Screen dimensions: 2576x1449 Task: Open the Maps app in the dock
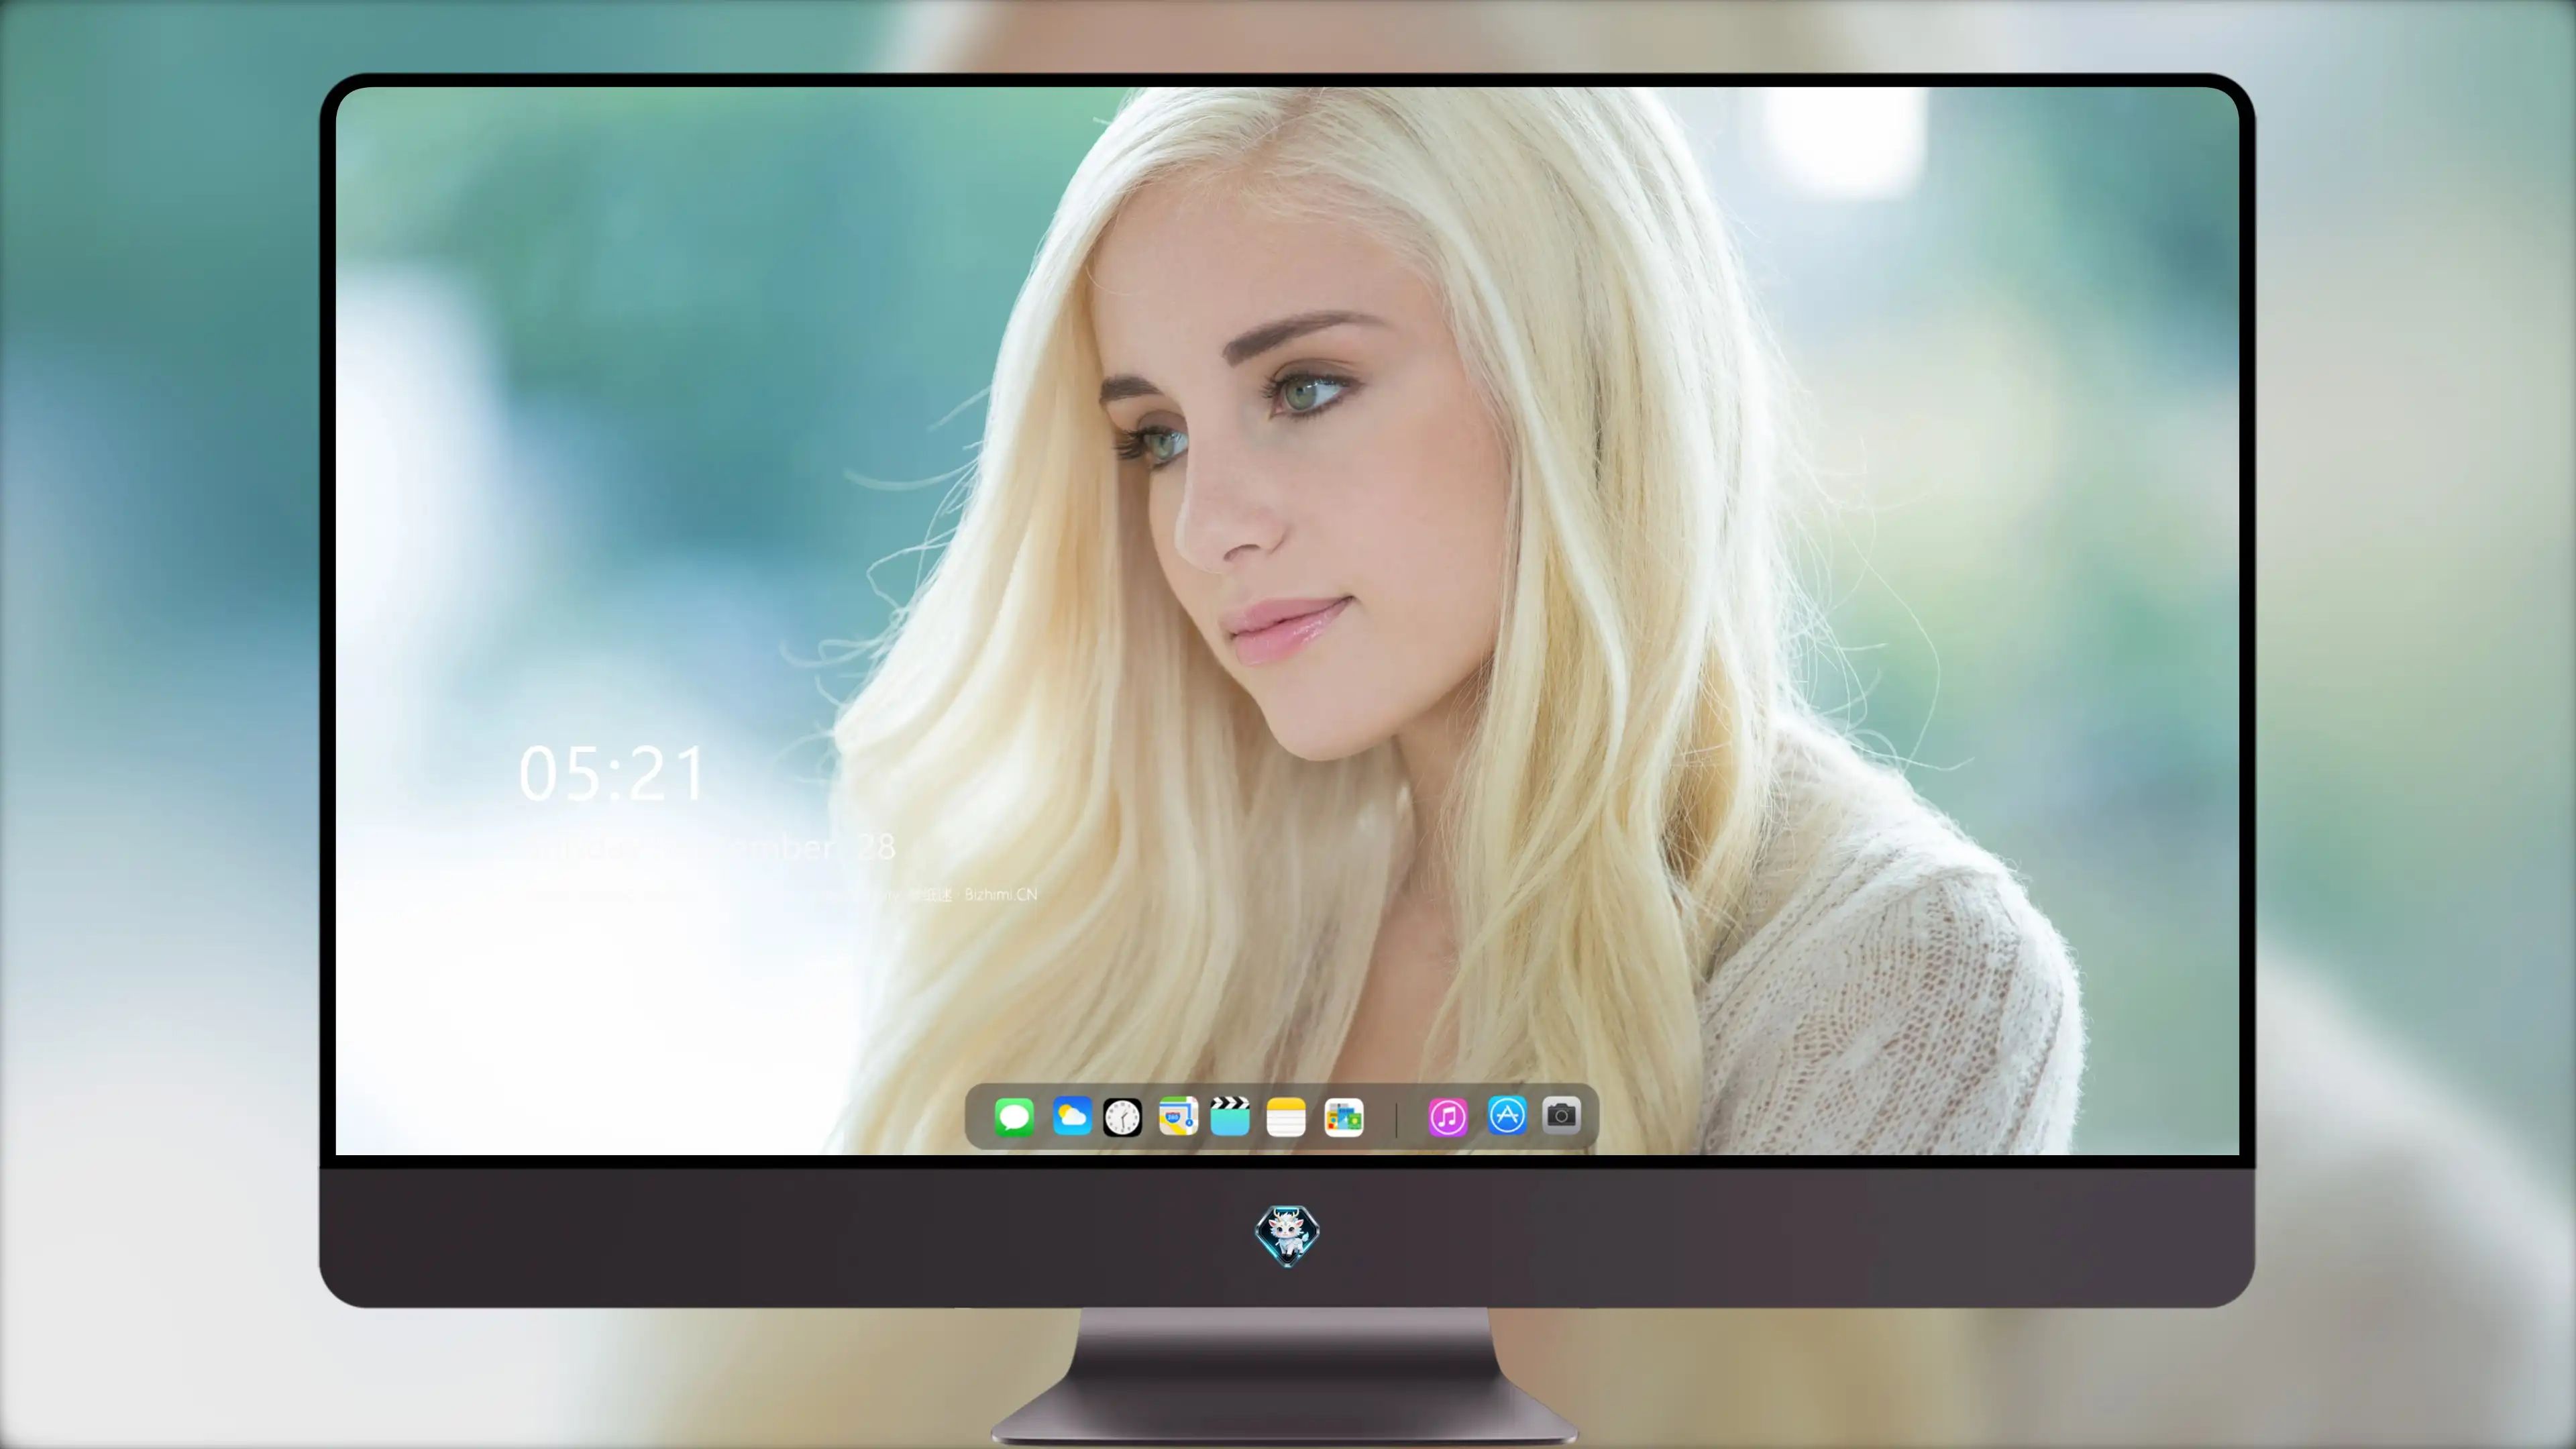click(1178, 1117)
